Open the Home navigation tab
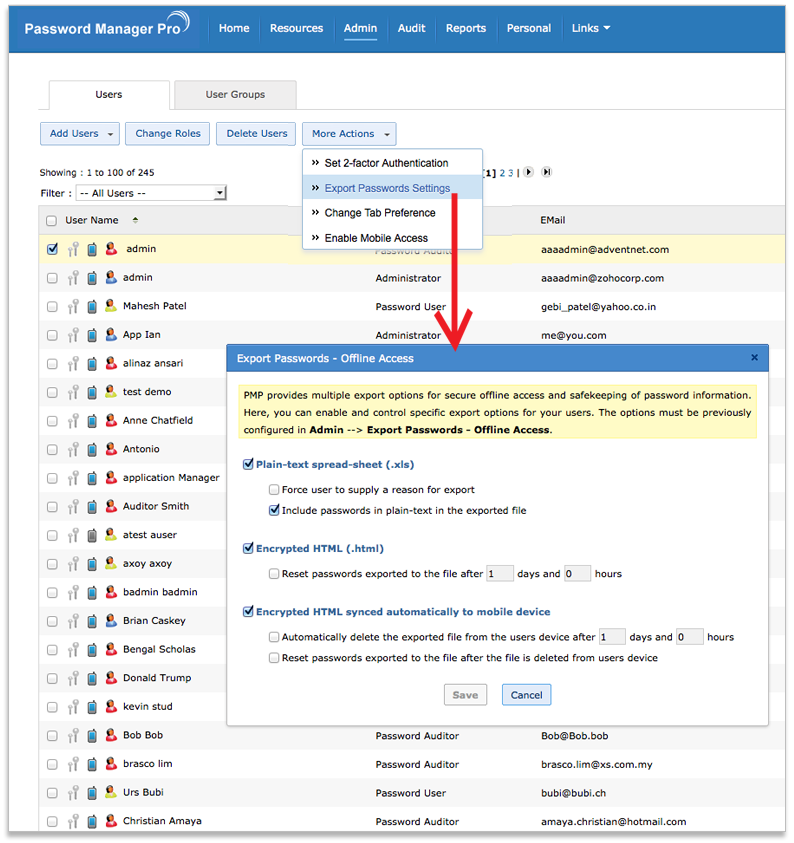Image resolution: width=794 pixels, height=843 pixels. tap(234, 28)
